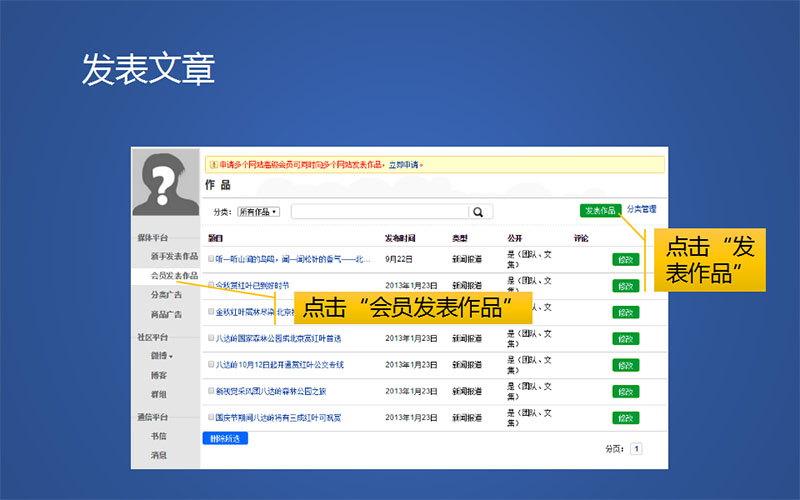Viewport: 800px width, 500px height.
Task: Select checkbox for 八达岭国家森林公园 article
Action: click(211, 338)
